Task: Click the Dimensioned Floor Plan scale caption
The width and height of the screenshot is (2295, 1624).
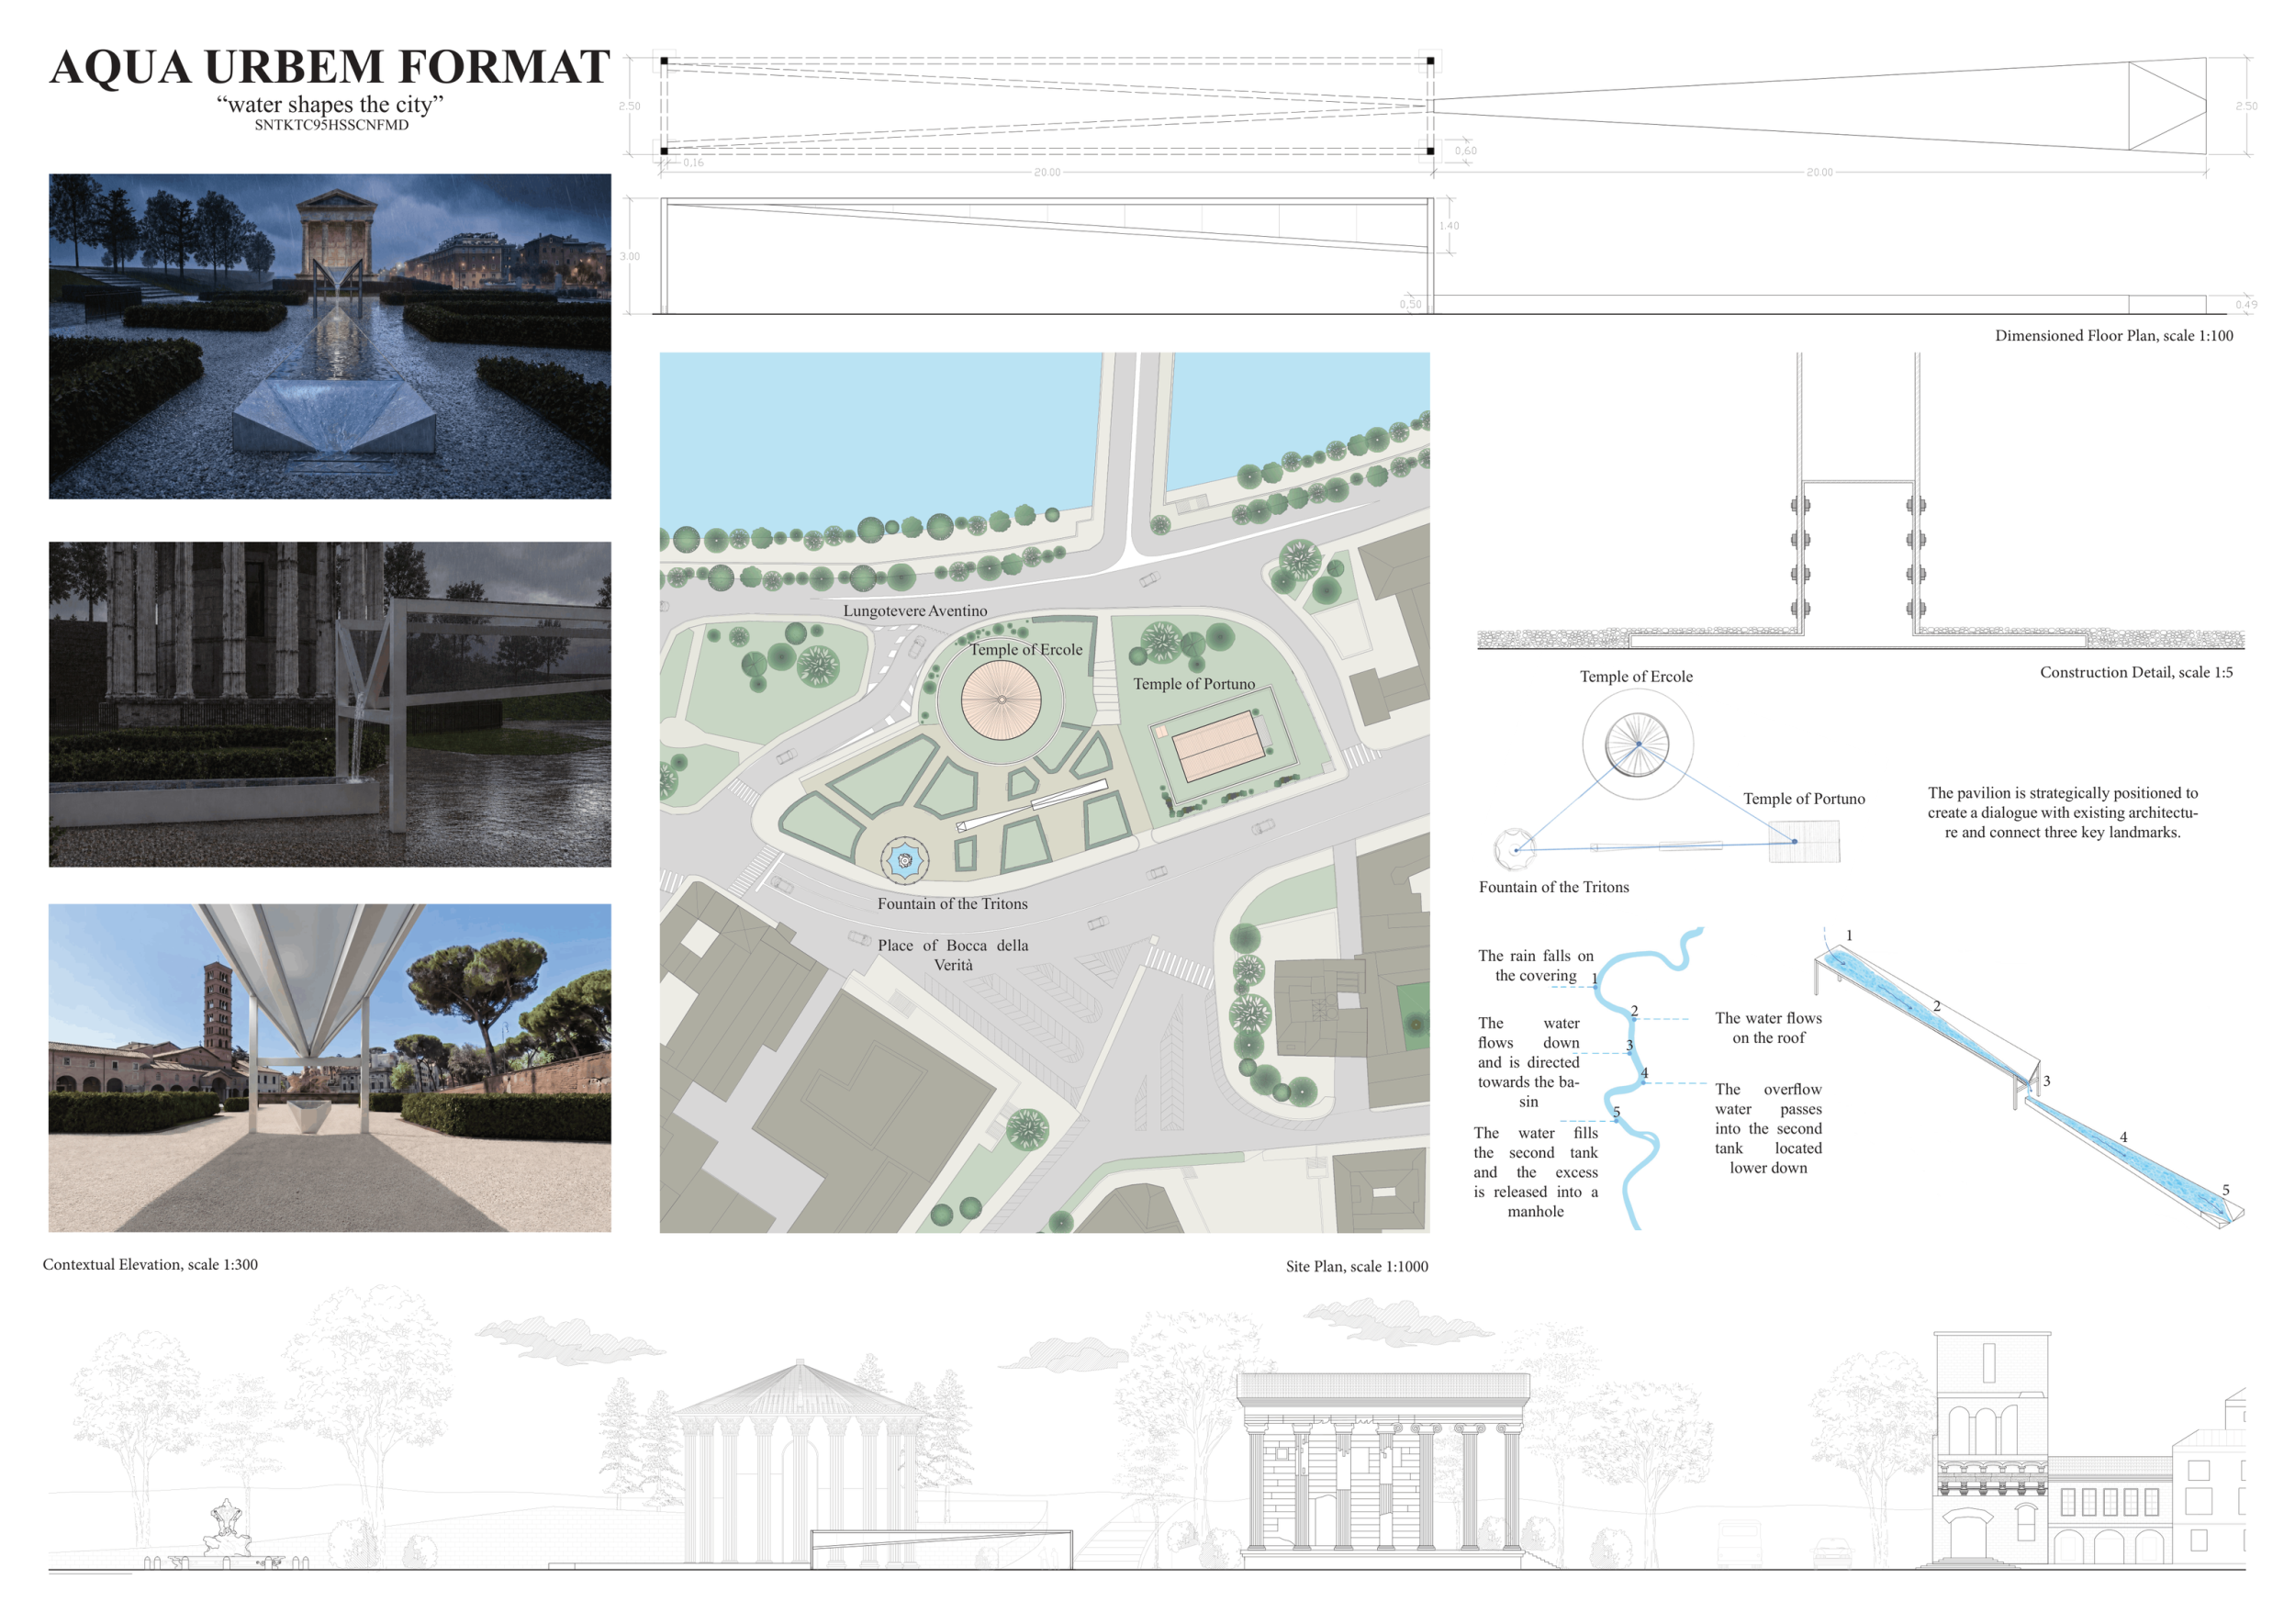Action: tap(2113, 336)
